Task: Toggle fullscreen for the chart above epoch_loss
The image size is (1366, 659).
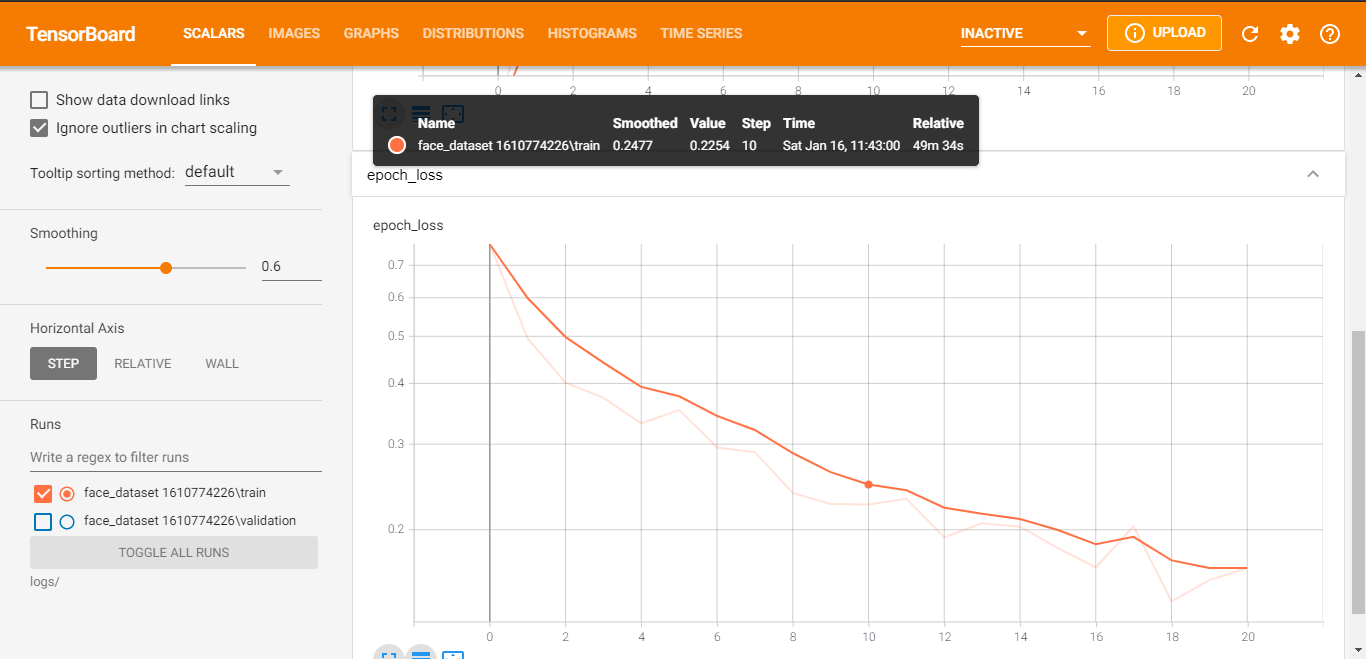Action: tap(390, 114)
